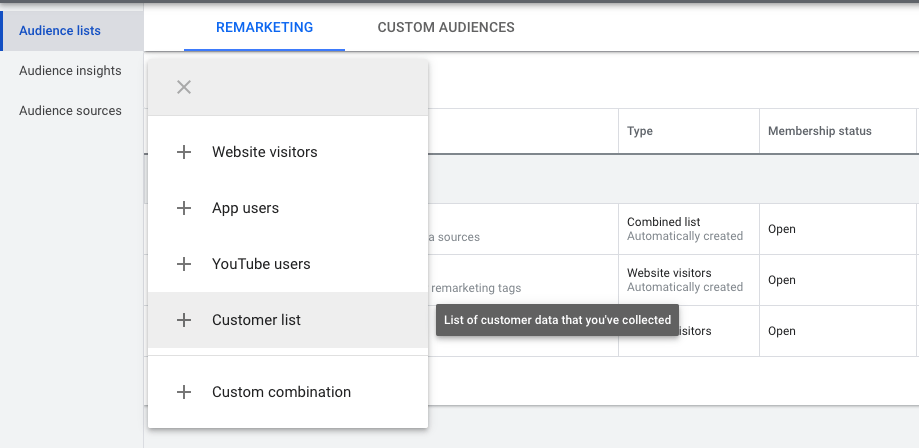This screenshot has height=448, width=919.
Task: Pick Customer list menu entry
Action: [x=256, y=320]
